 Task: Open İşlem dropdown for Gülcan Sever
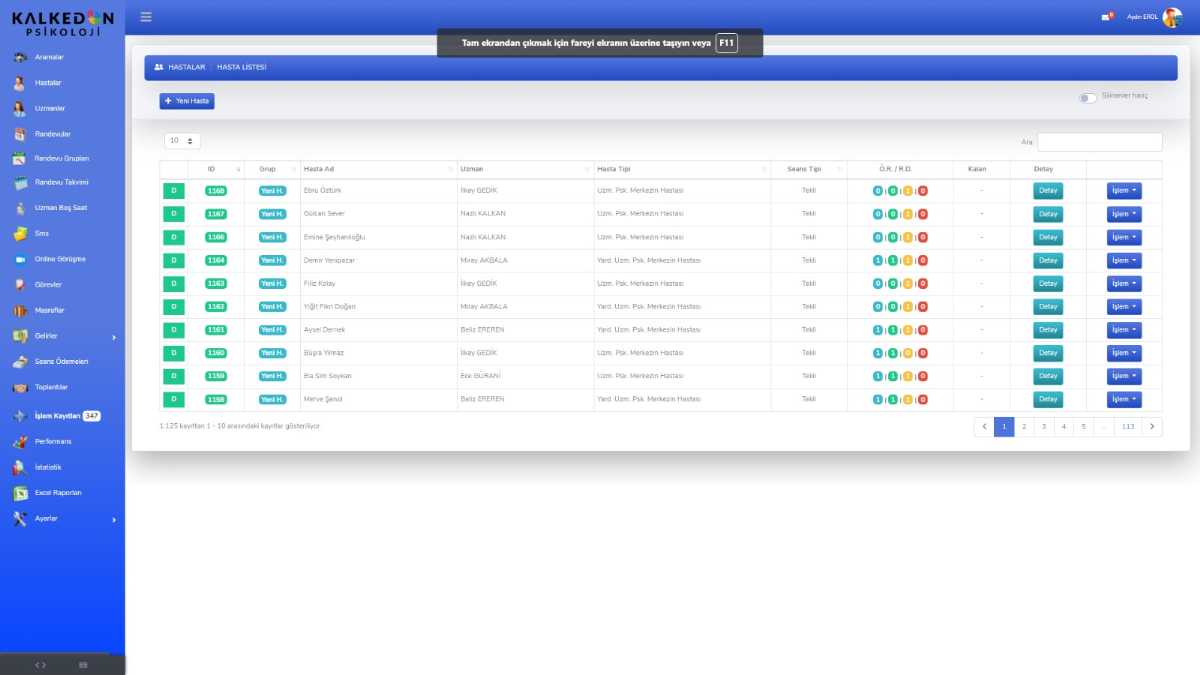[x=1124, y=214]
